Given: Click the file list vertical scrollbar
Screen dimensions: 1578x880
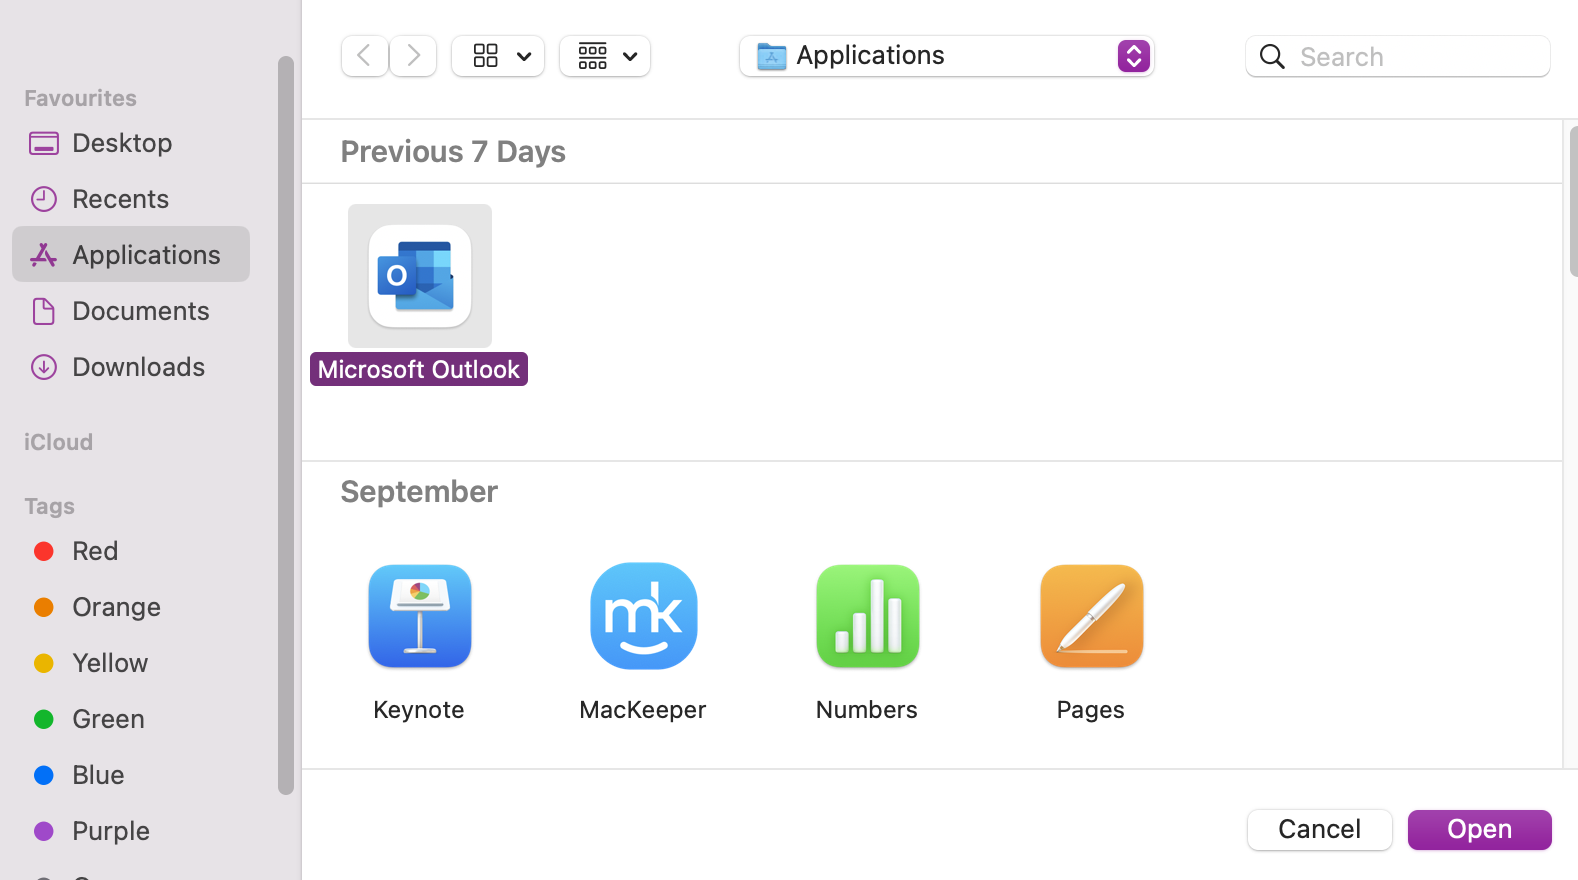Looking at the screenshot, I should (x=1573, y=202).
